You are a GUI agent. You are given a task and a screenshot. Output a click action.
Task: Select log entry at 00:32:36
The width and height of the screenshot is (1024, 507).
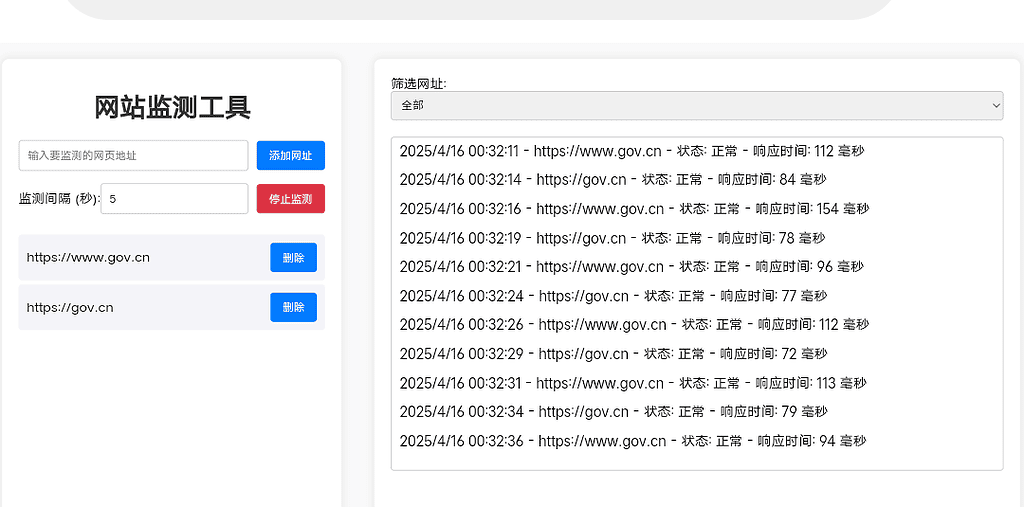(x=633, y=441)
